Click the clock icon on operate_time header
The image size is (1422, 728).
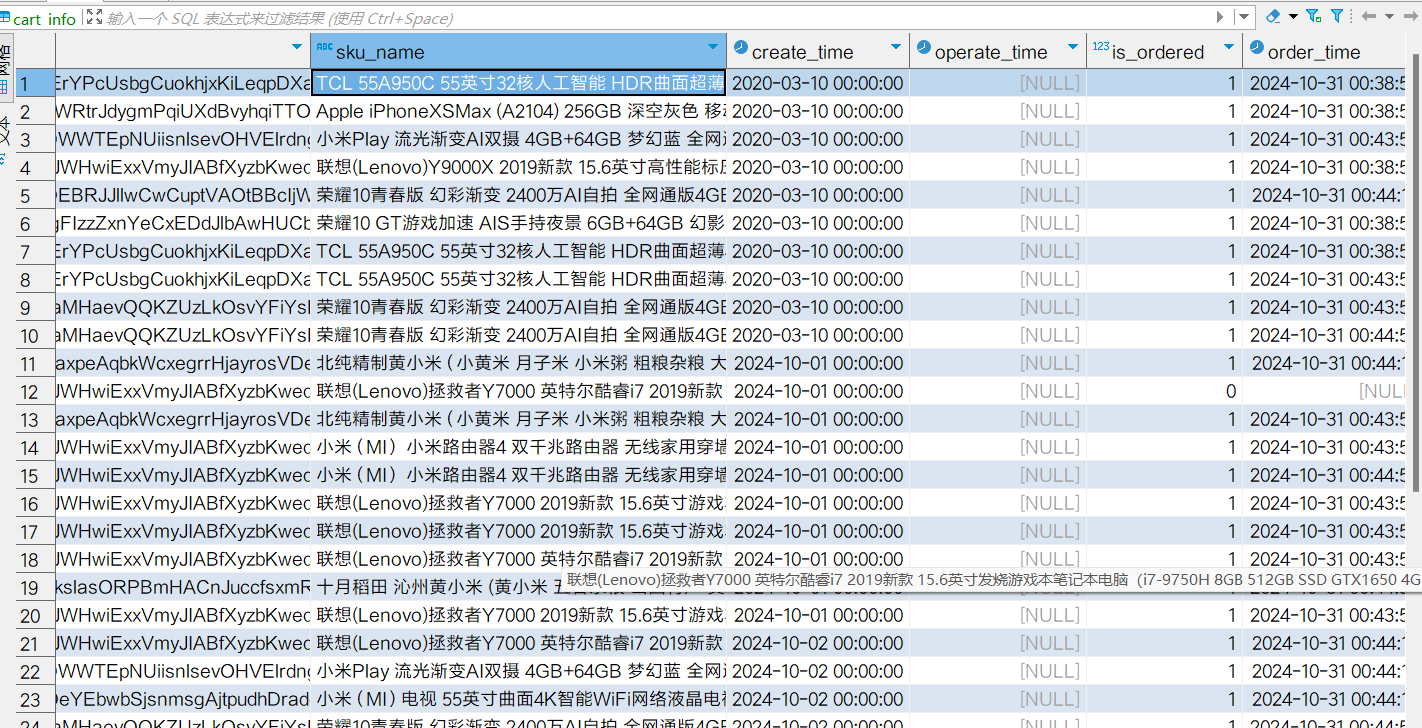pyautogui.click(x=923, y=47)
